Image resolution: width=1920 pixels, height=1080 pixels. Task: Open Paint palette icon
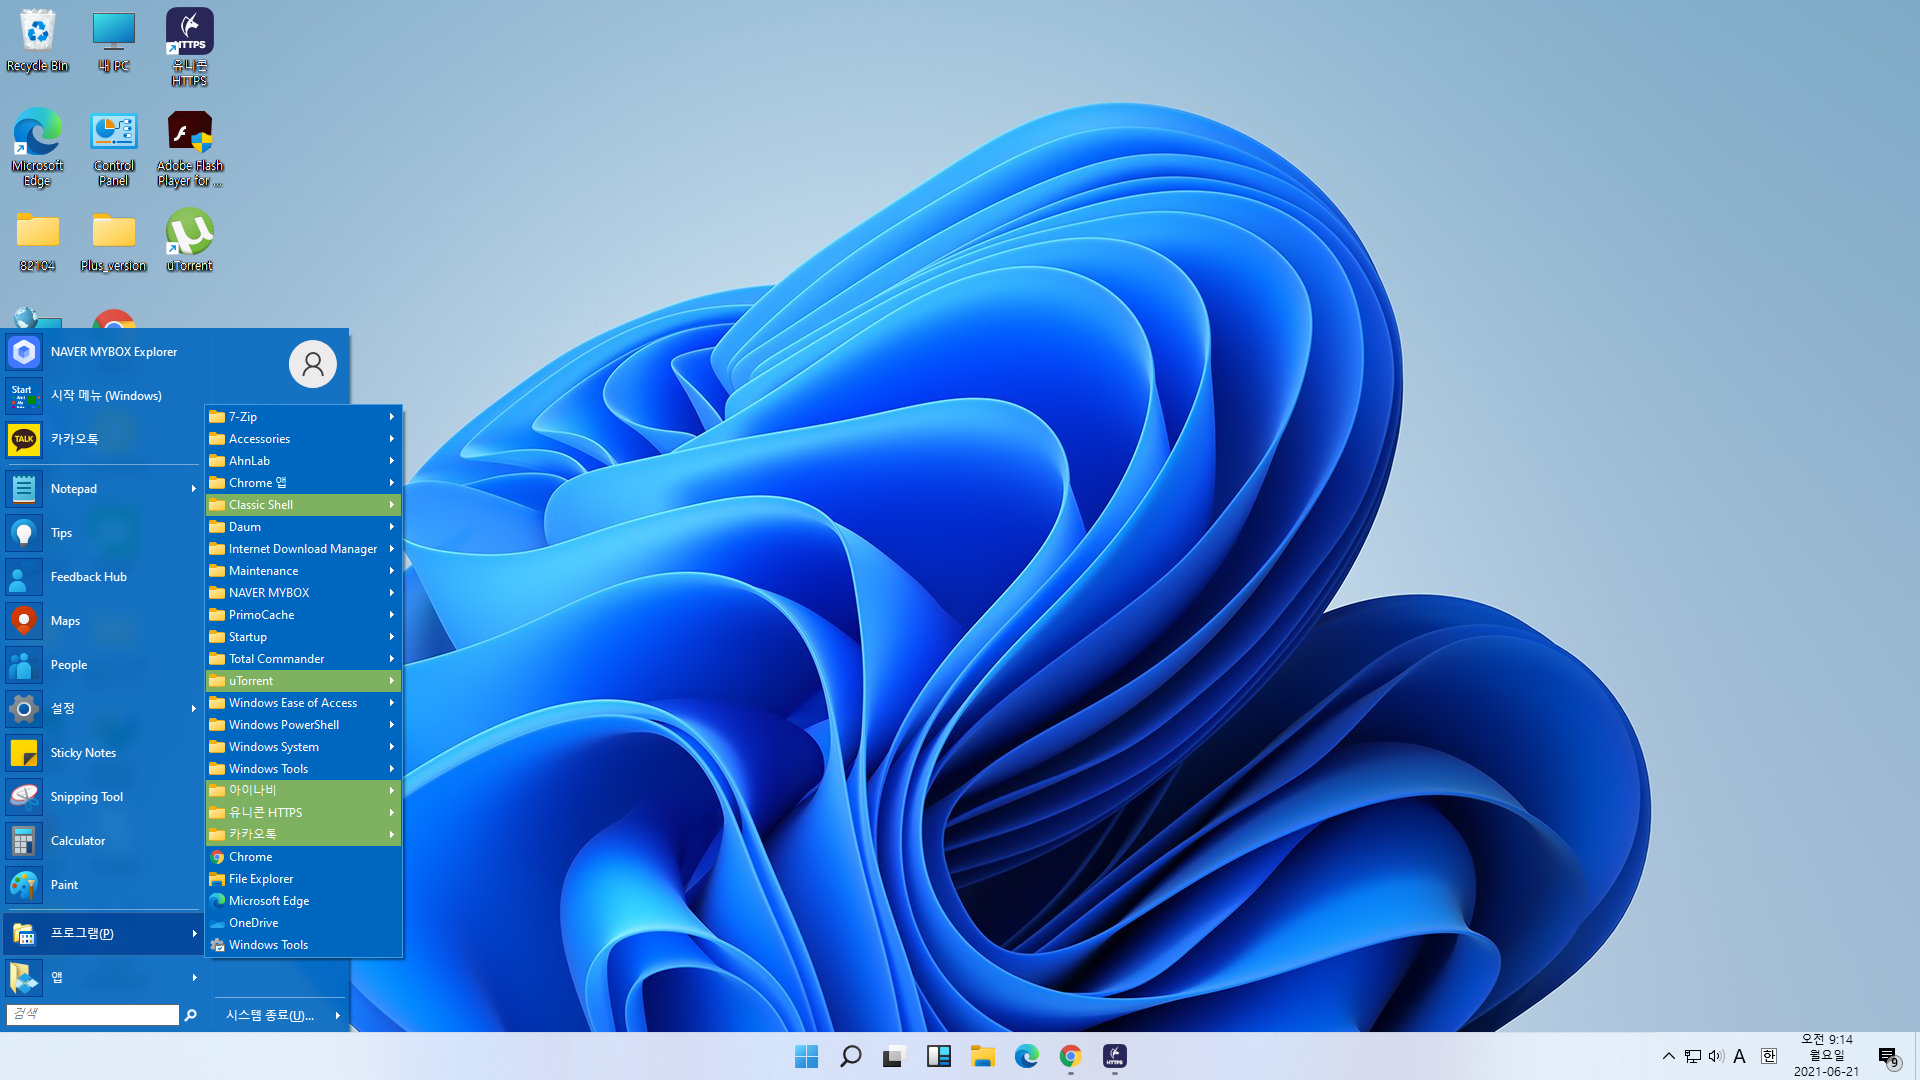(x=24, y=885)
